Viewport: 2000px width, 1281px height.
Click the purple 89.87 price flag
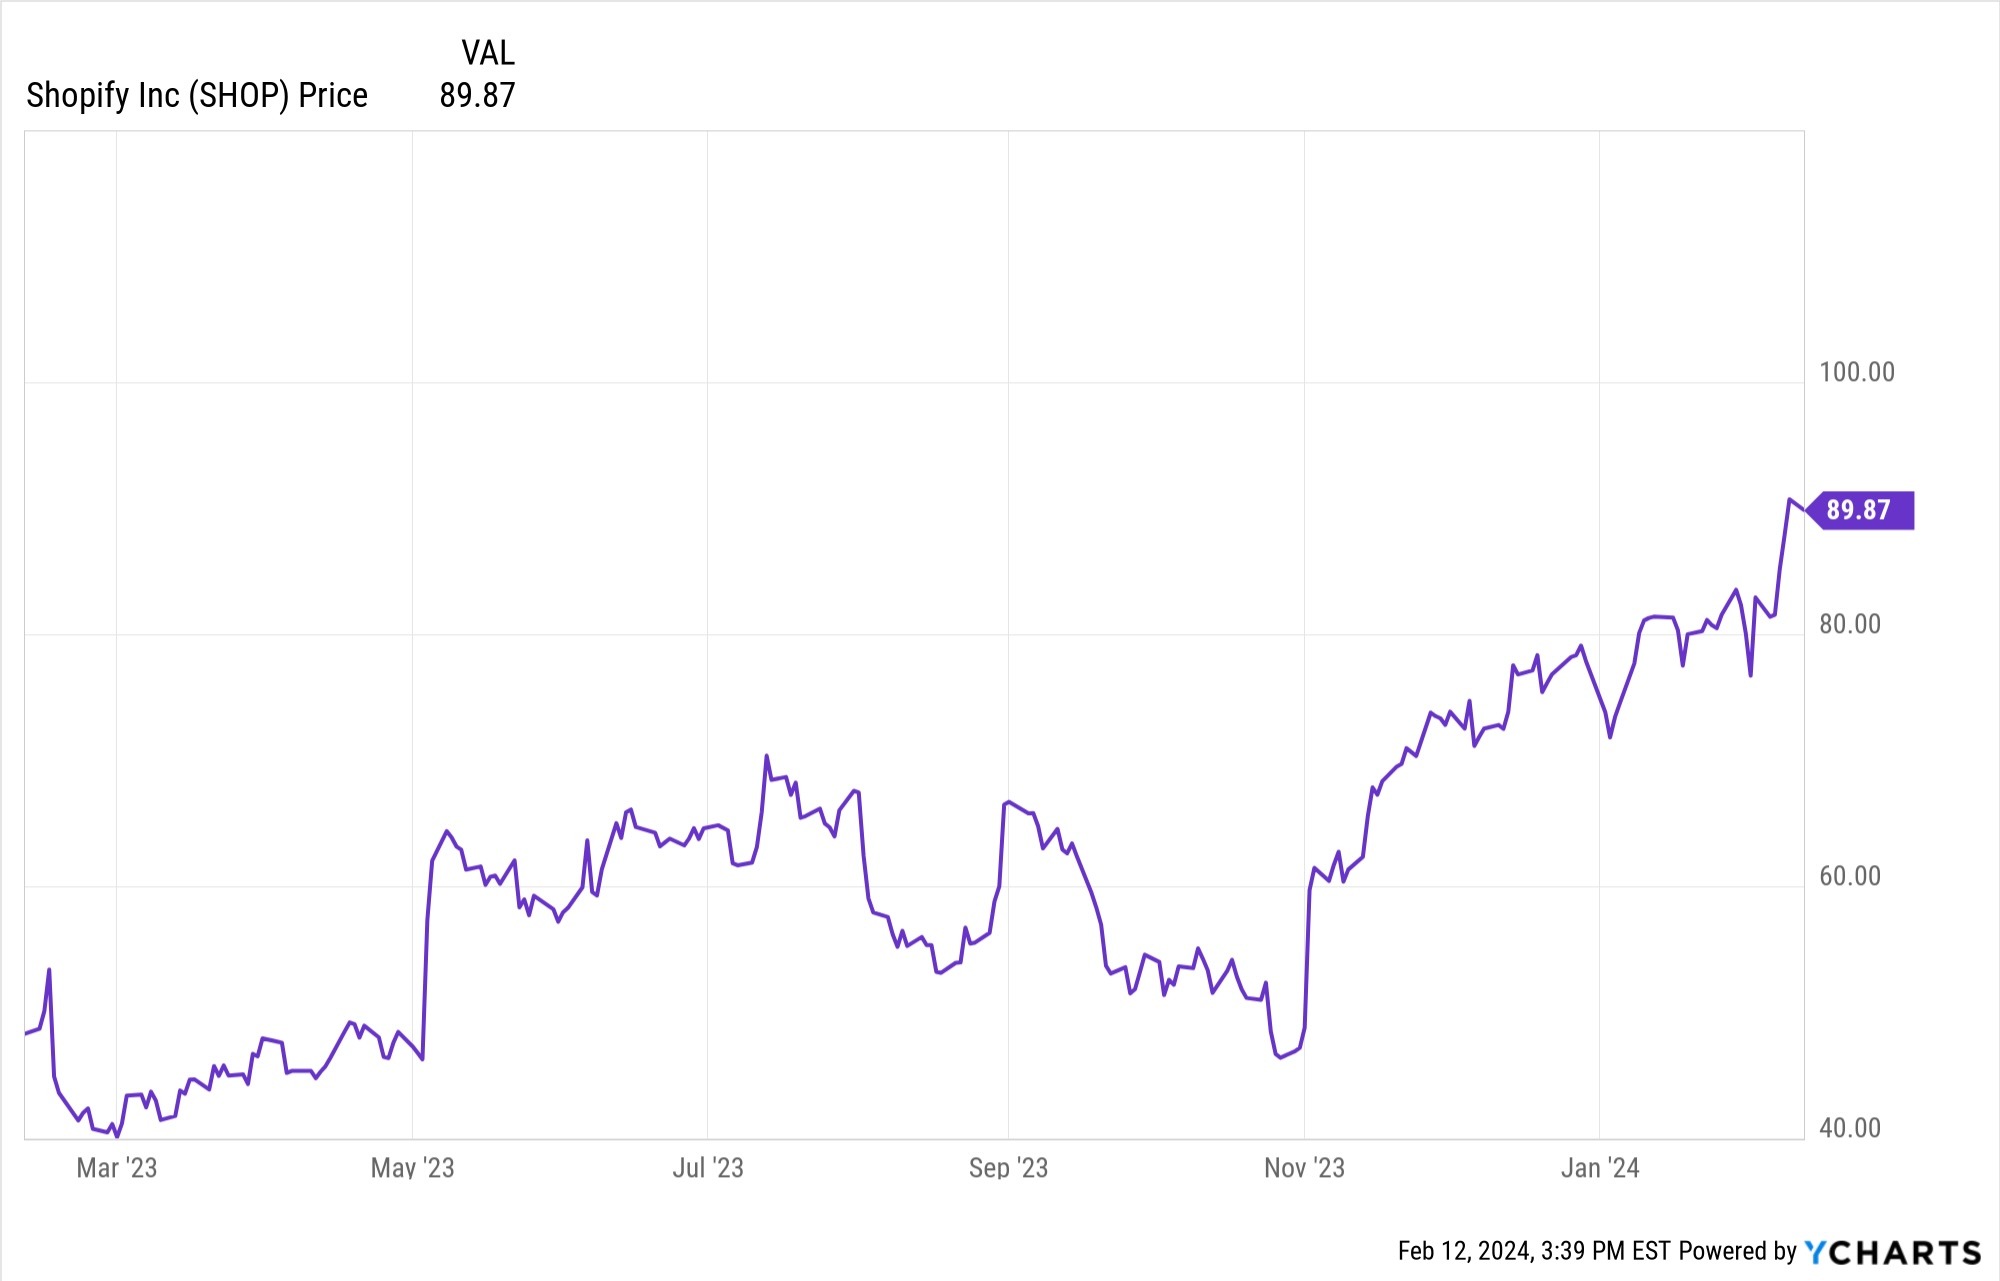(x=1860, y=510)
